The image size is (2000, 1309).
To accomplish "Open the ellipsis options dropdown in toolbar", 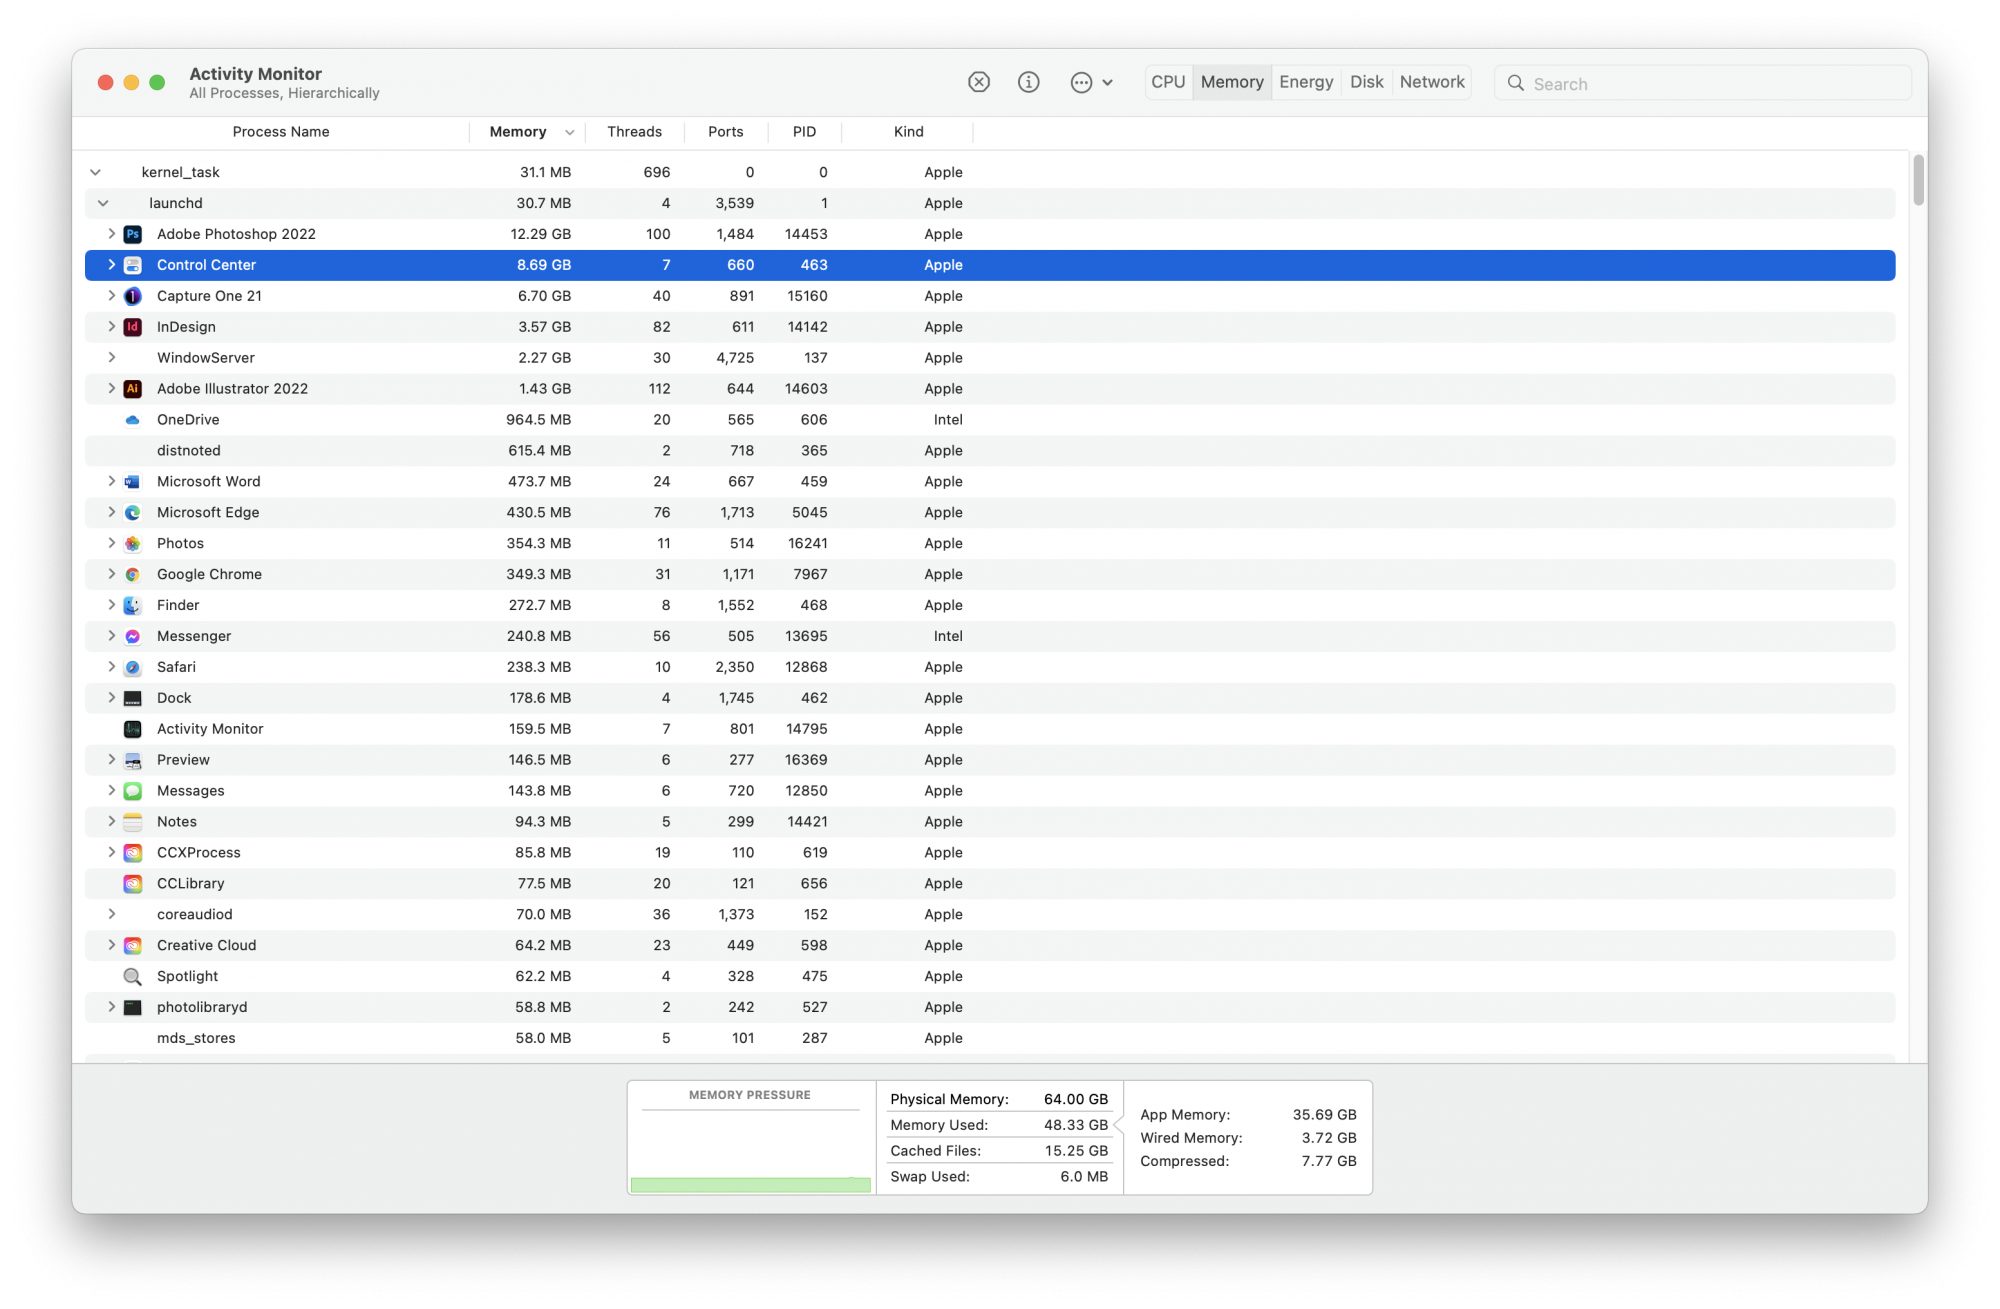I will 1090,83.
